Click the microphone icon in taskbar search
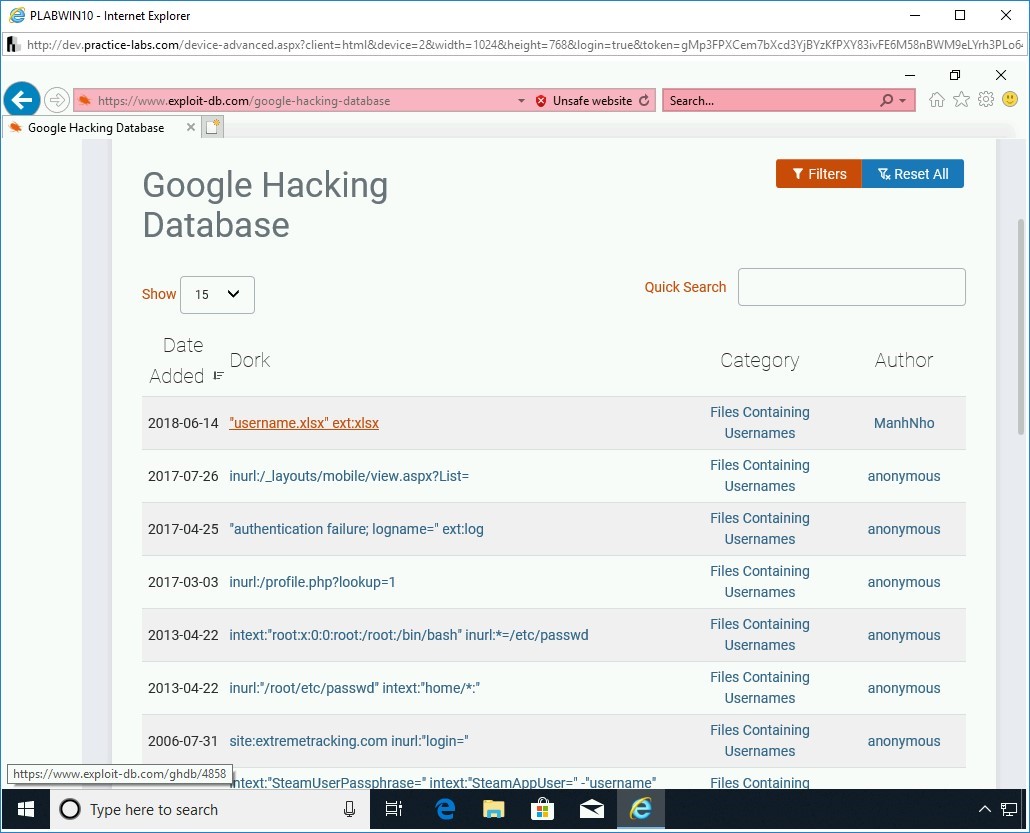The width and height of the screenshot is (1030, 833). point(348,809)
